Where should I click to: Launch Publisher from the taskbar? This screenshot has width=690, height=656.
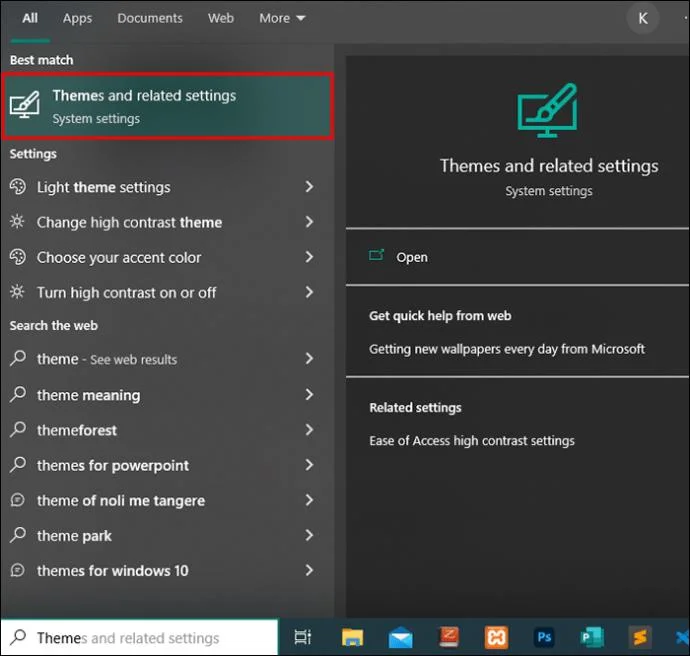tap(592, 637)
